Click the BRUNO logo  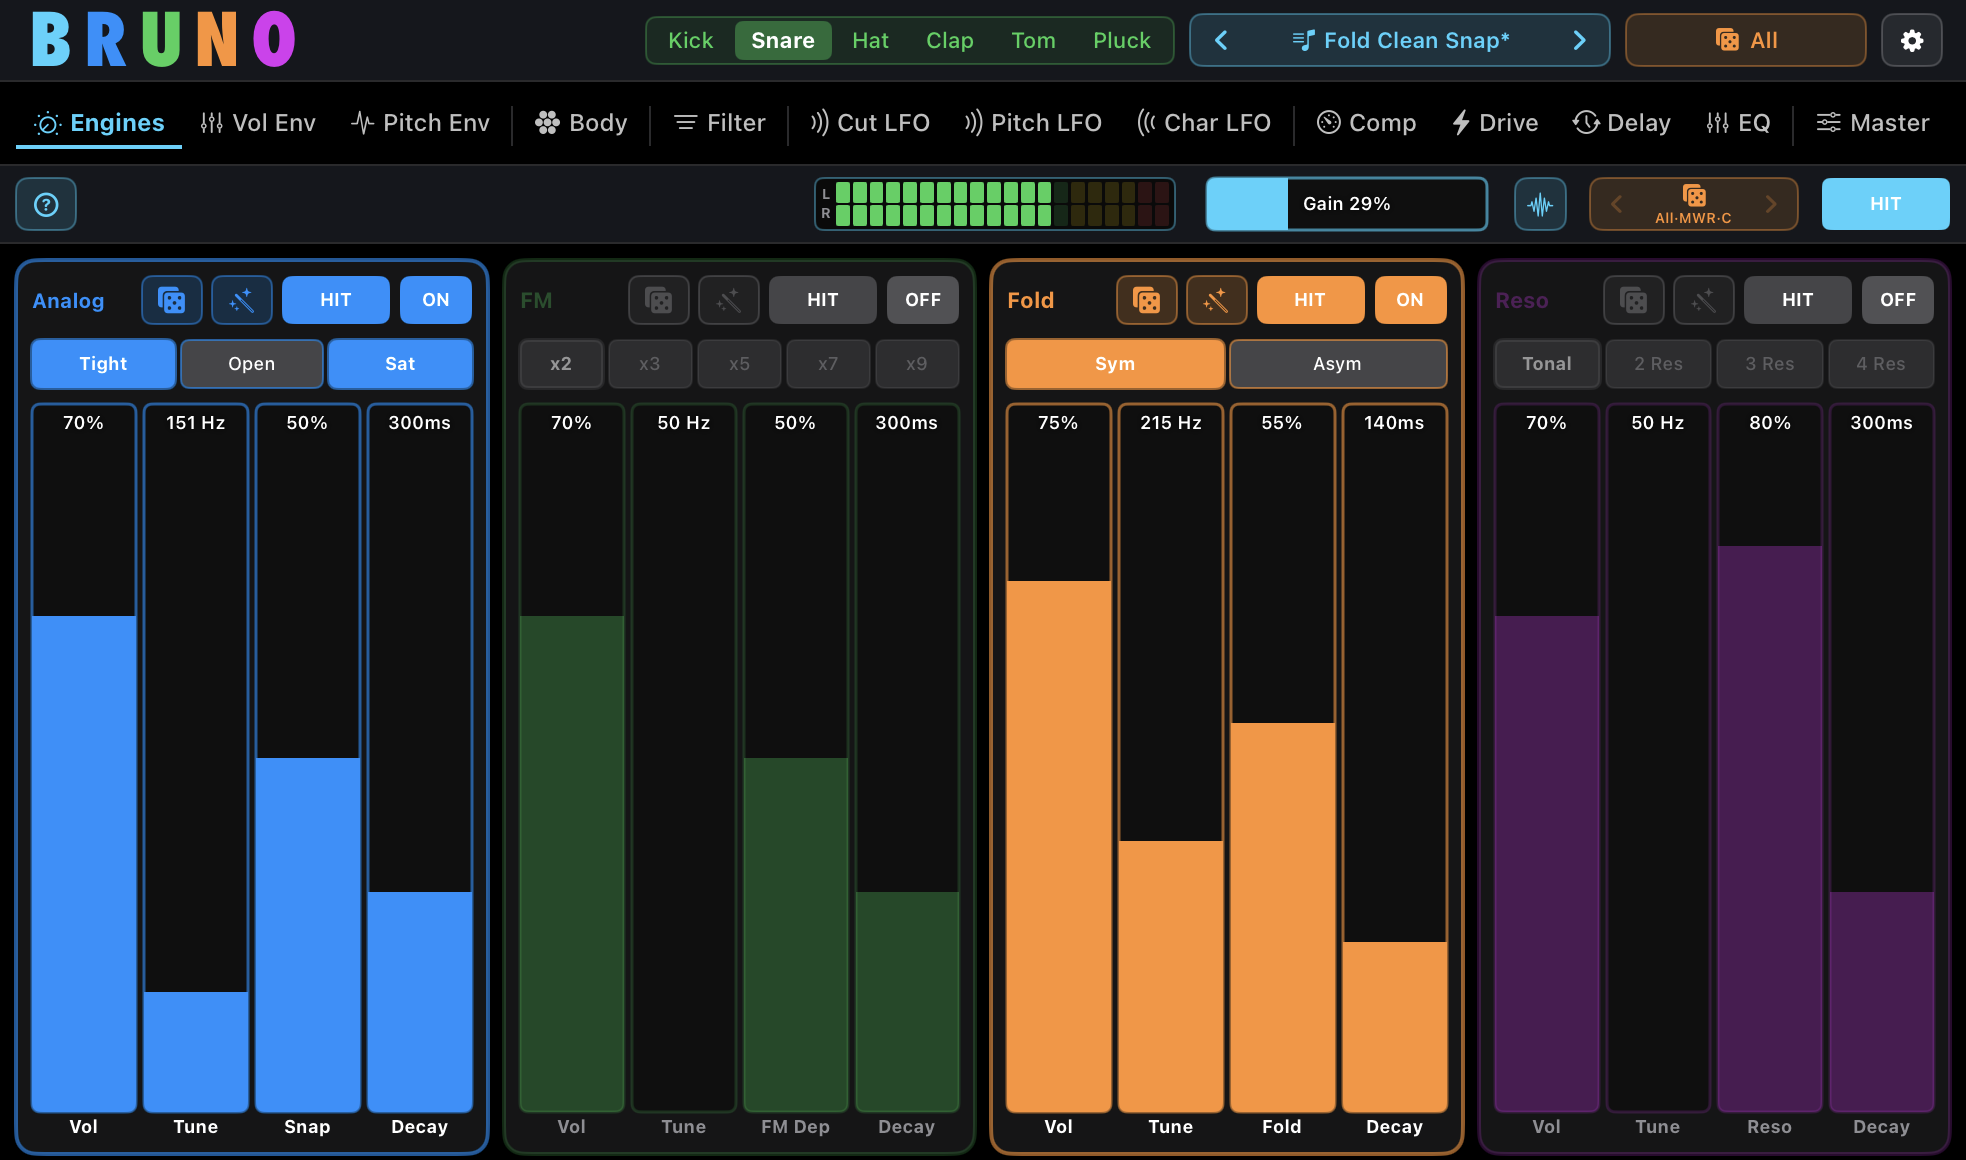point(163,40)
